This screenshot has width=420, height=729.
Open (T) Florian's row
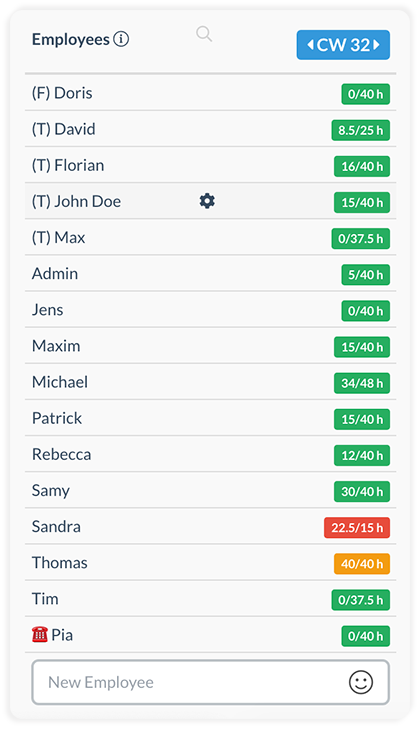pyautogui.click(x=210, y=165)
